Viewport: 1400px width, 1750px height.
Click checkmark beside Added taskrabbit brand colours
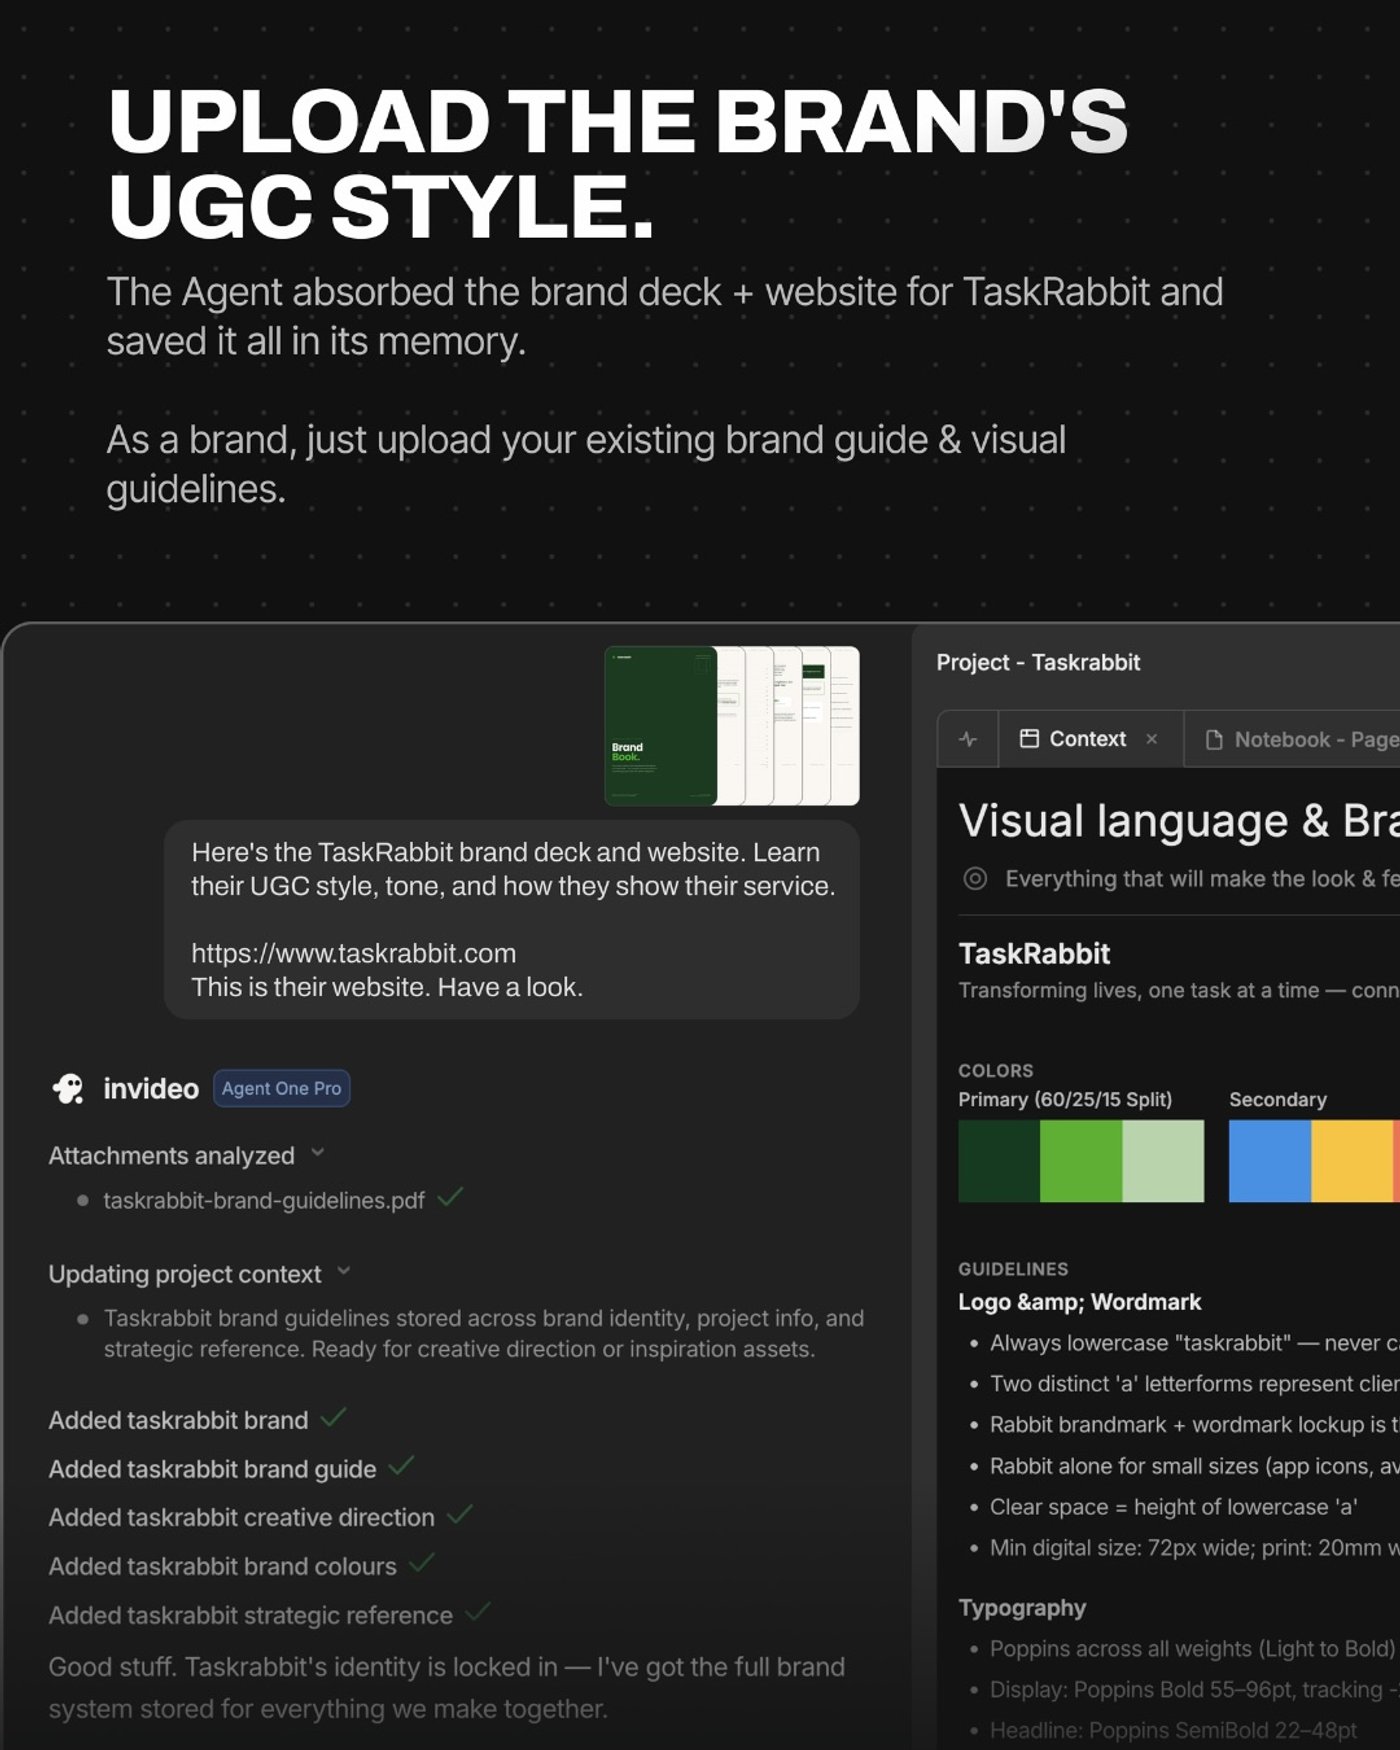point(422,1562)
